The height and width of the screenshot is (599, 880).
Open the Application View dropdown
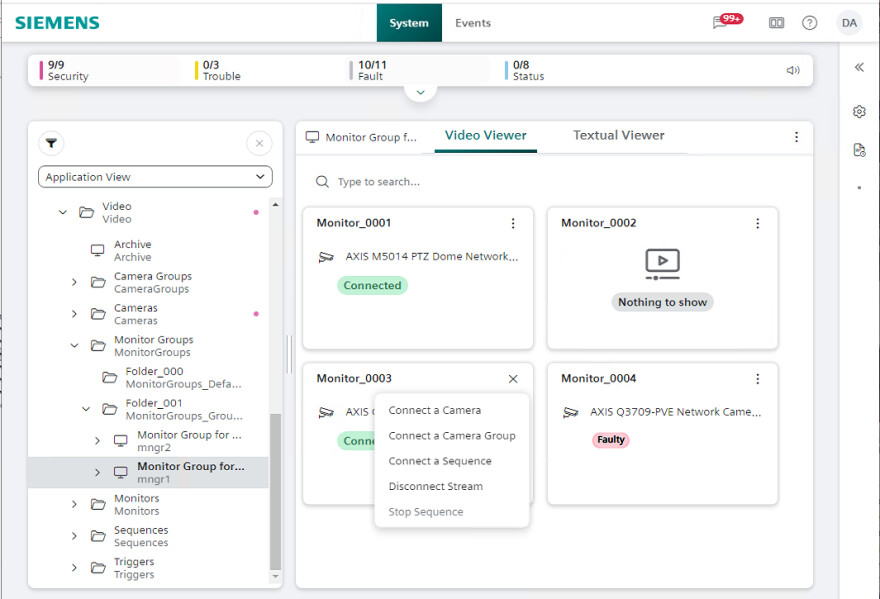pos(155,177)
